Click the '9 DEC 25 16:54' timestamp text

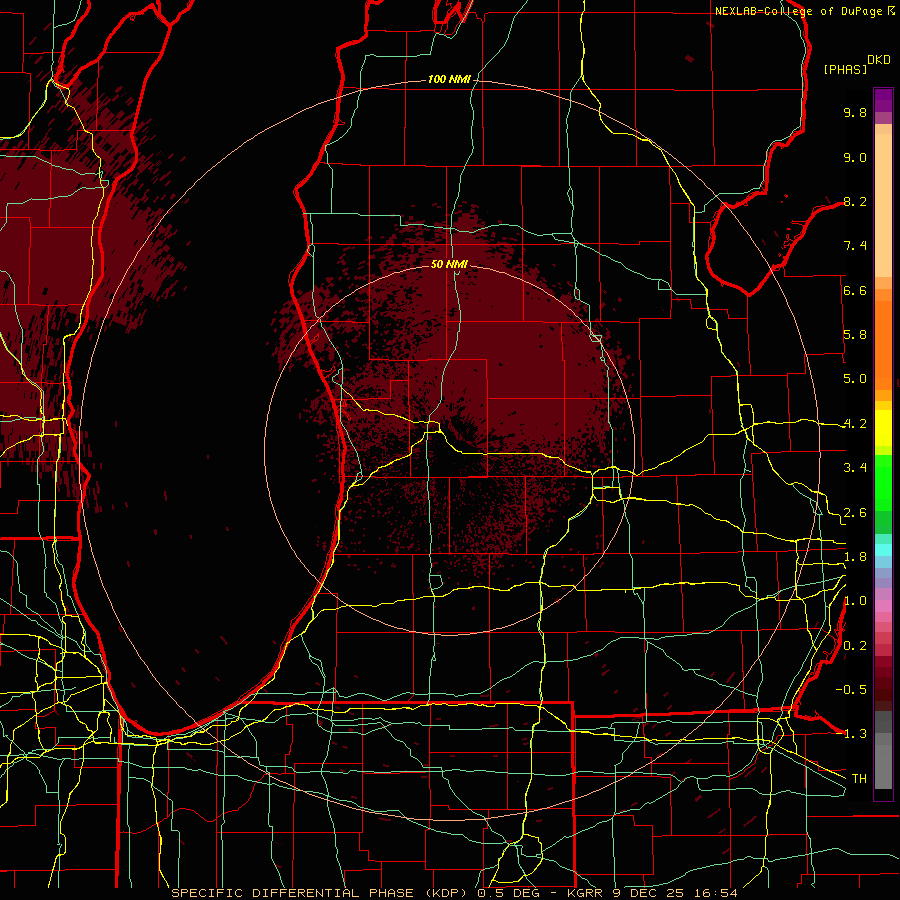pos(676,893)
